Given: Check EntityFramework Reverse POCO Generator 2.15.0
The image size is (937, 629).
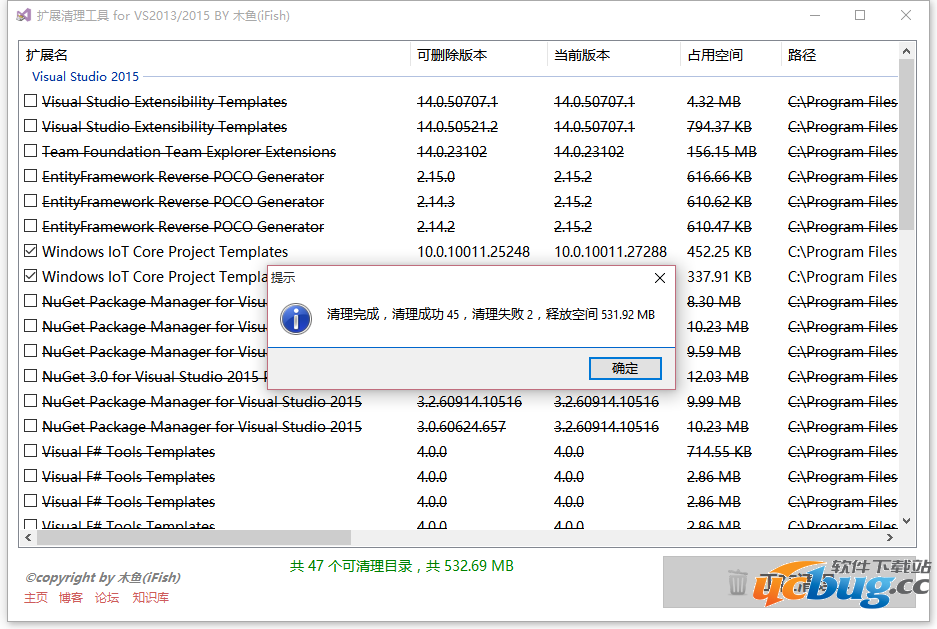Looking at the screenshot, I should 30,176.
